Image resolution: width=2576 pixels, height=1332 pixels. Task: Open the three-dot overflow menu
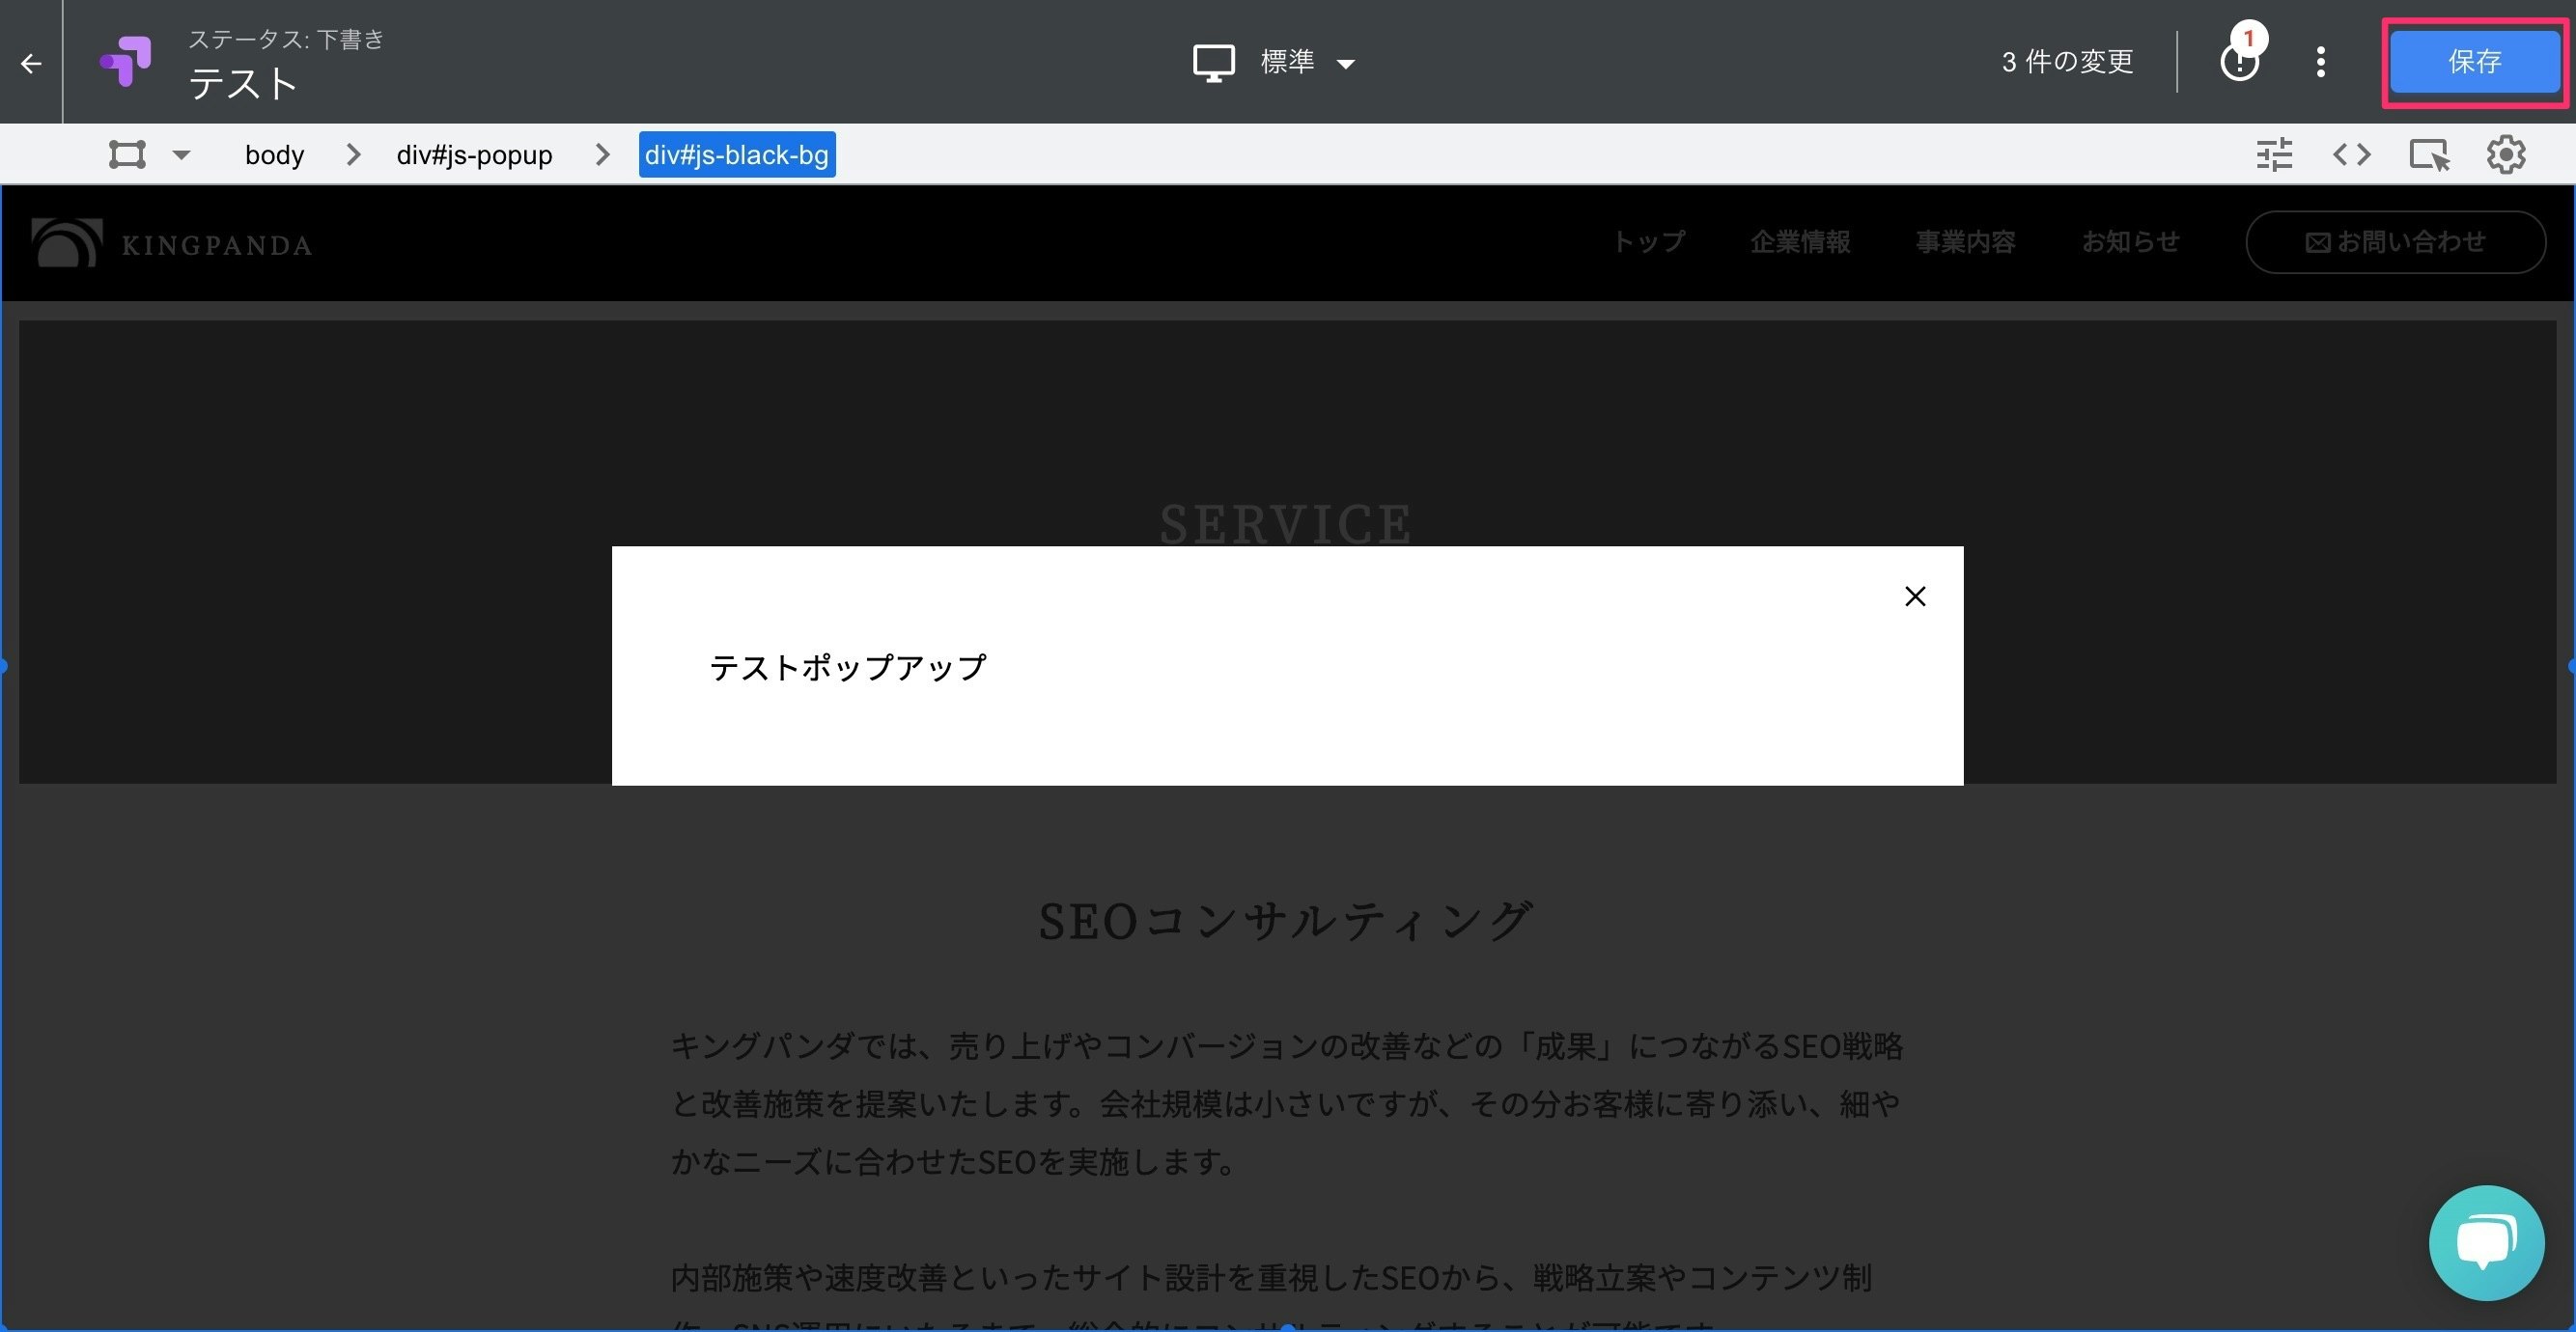pos(2320,62)
